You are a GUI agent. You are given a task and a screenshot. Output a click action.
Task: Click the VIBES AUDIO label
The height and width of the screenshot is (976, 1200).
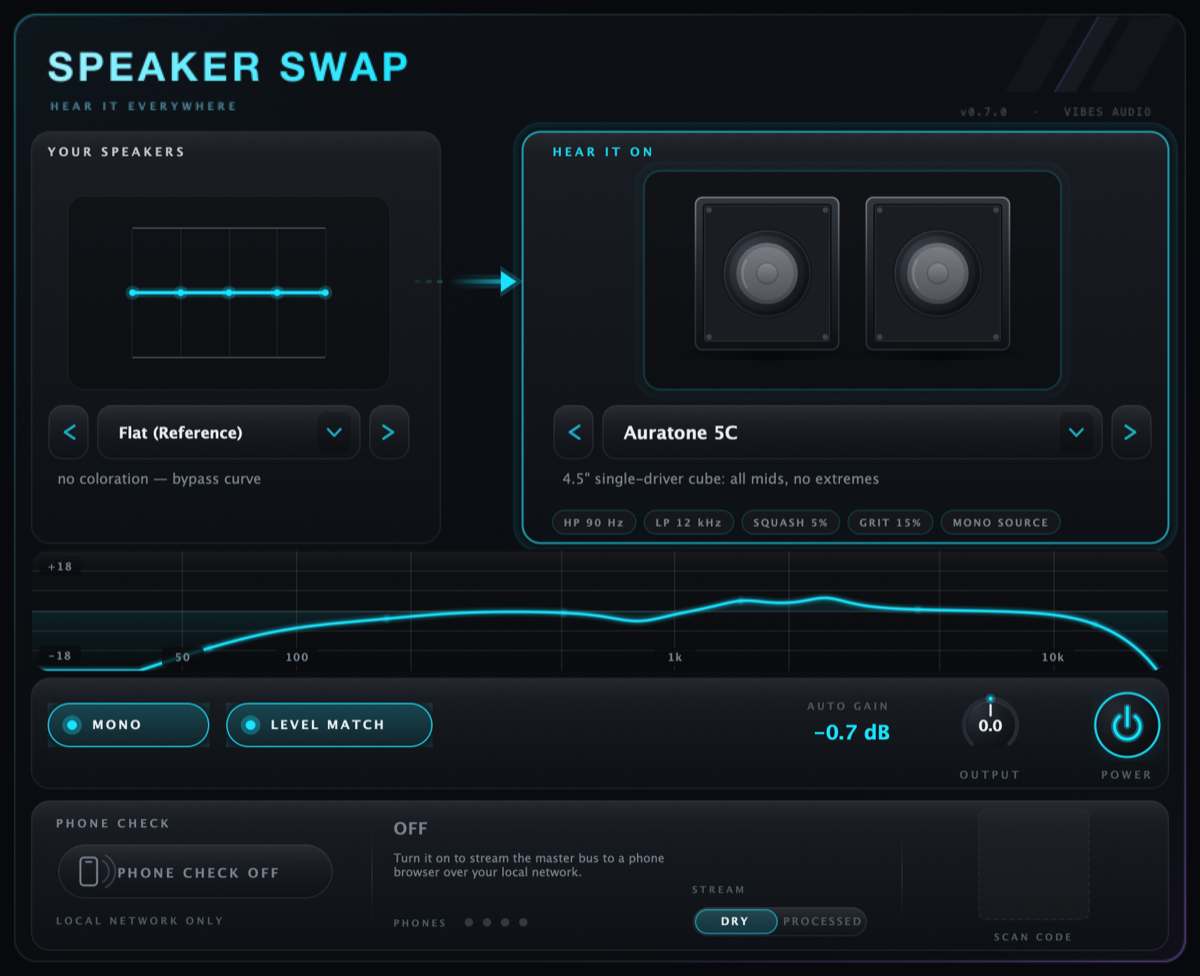(1107, 112)
